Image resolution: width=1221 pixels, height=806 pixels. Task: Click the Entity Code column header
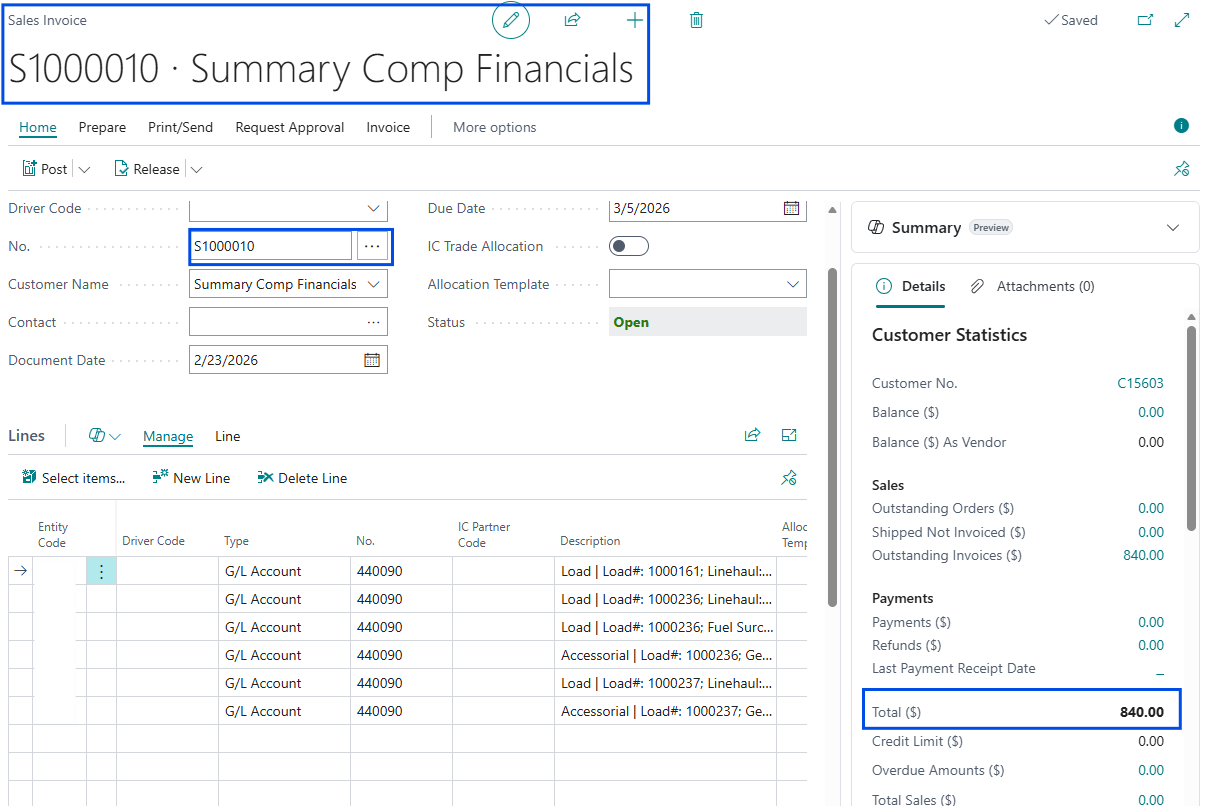coord(52,535)
